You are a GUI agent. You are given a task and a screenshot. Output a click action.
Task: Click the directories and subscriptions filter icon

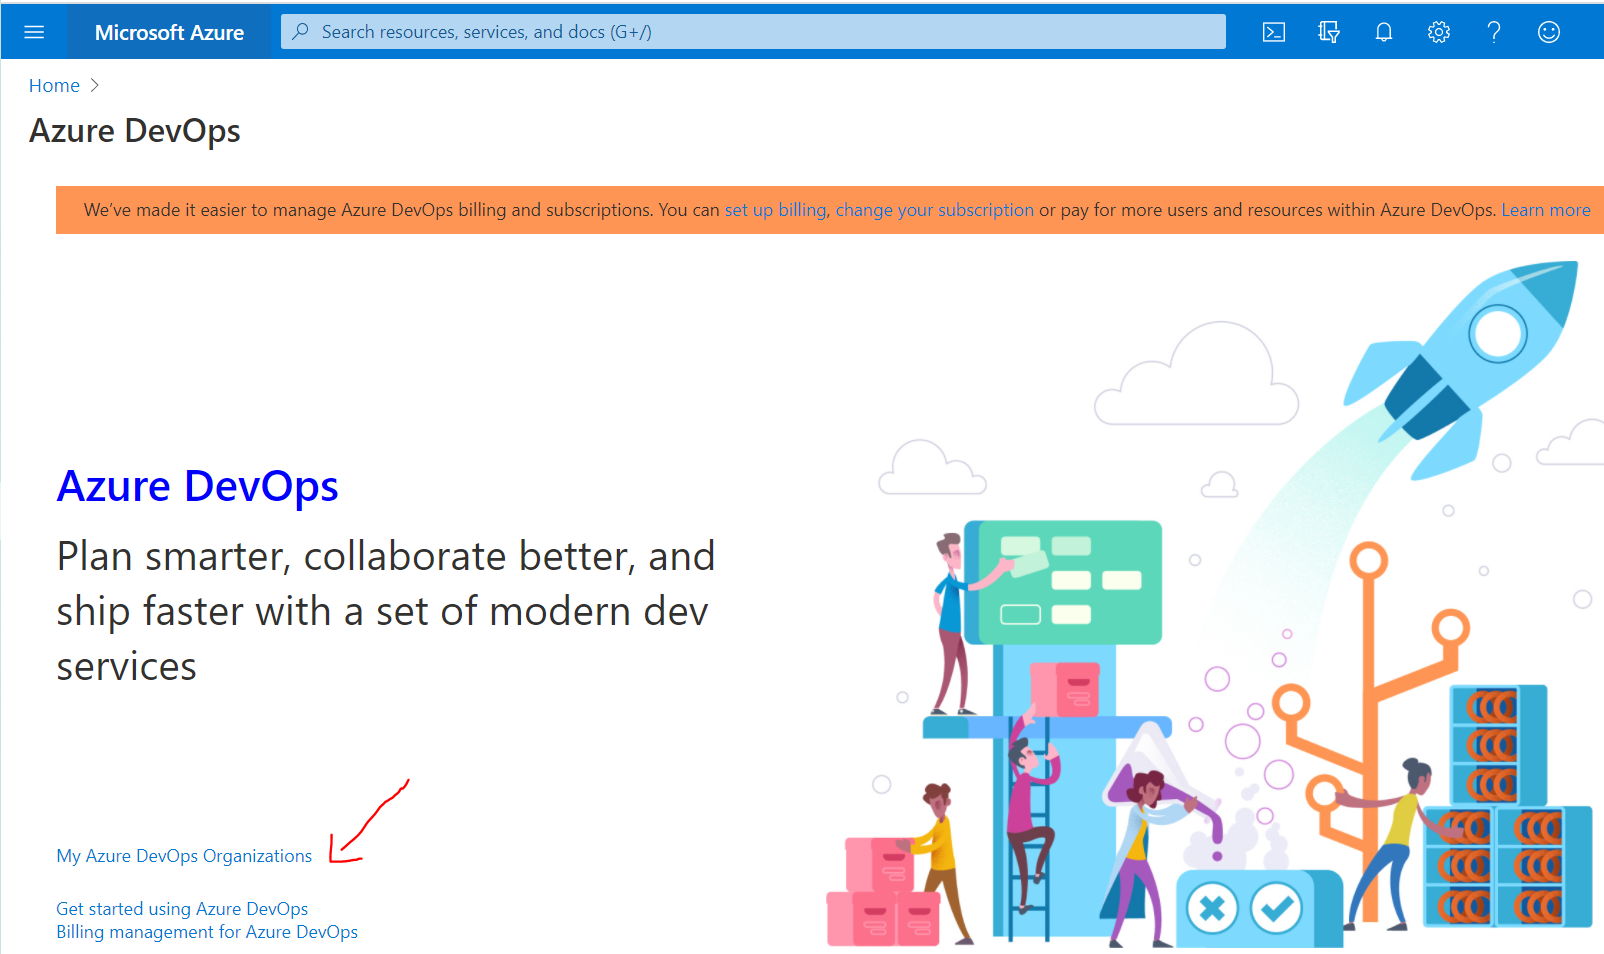tap(1328, 31)
